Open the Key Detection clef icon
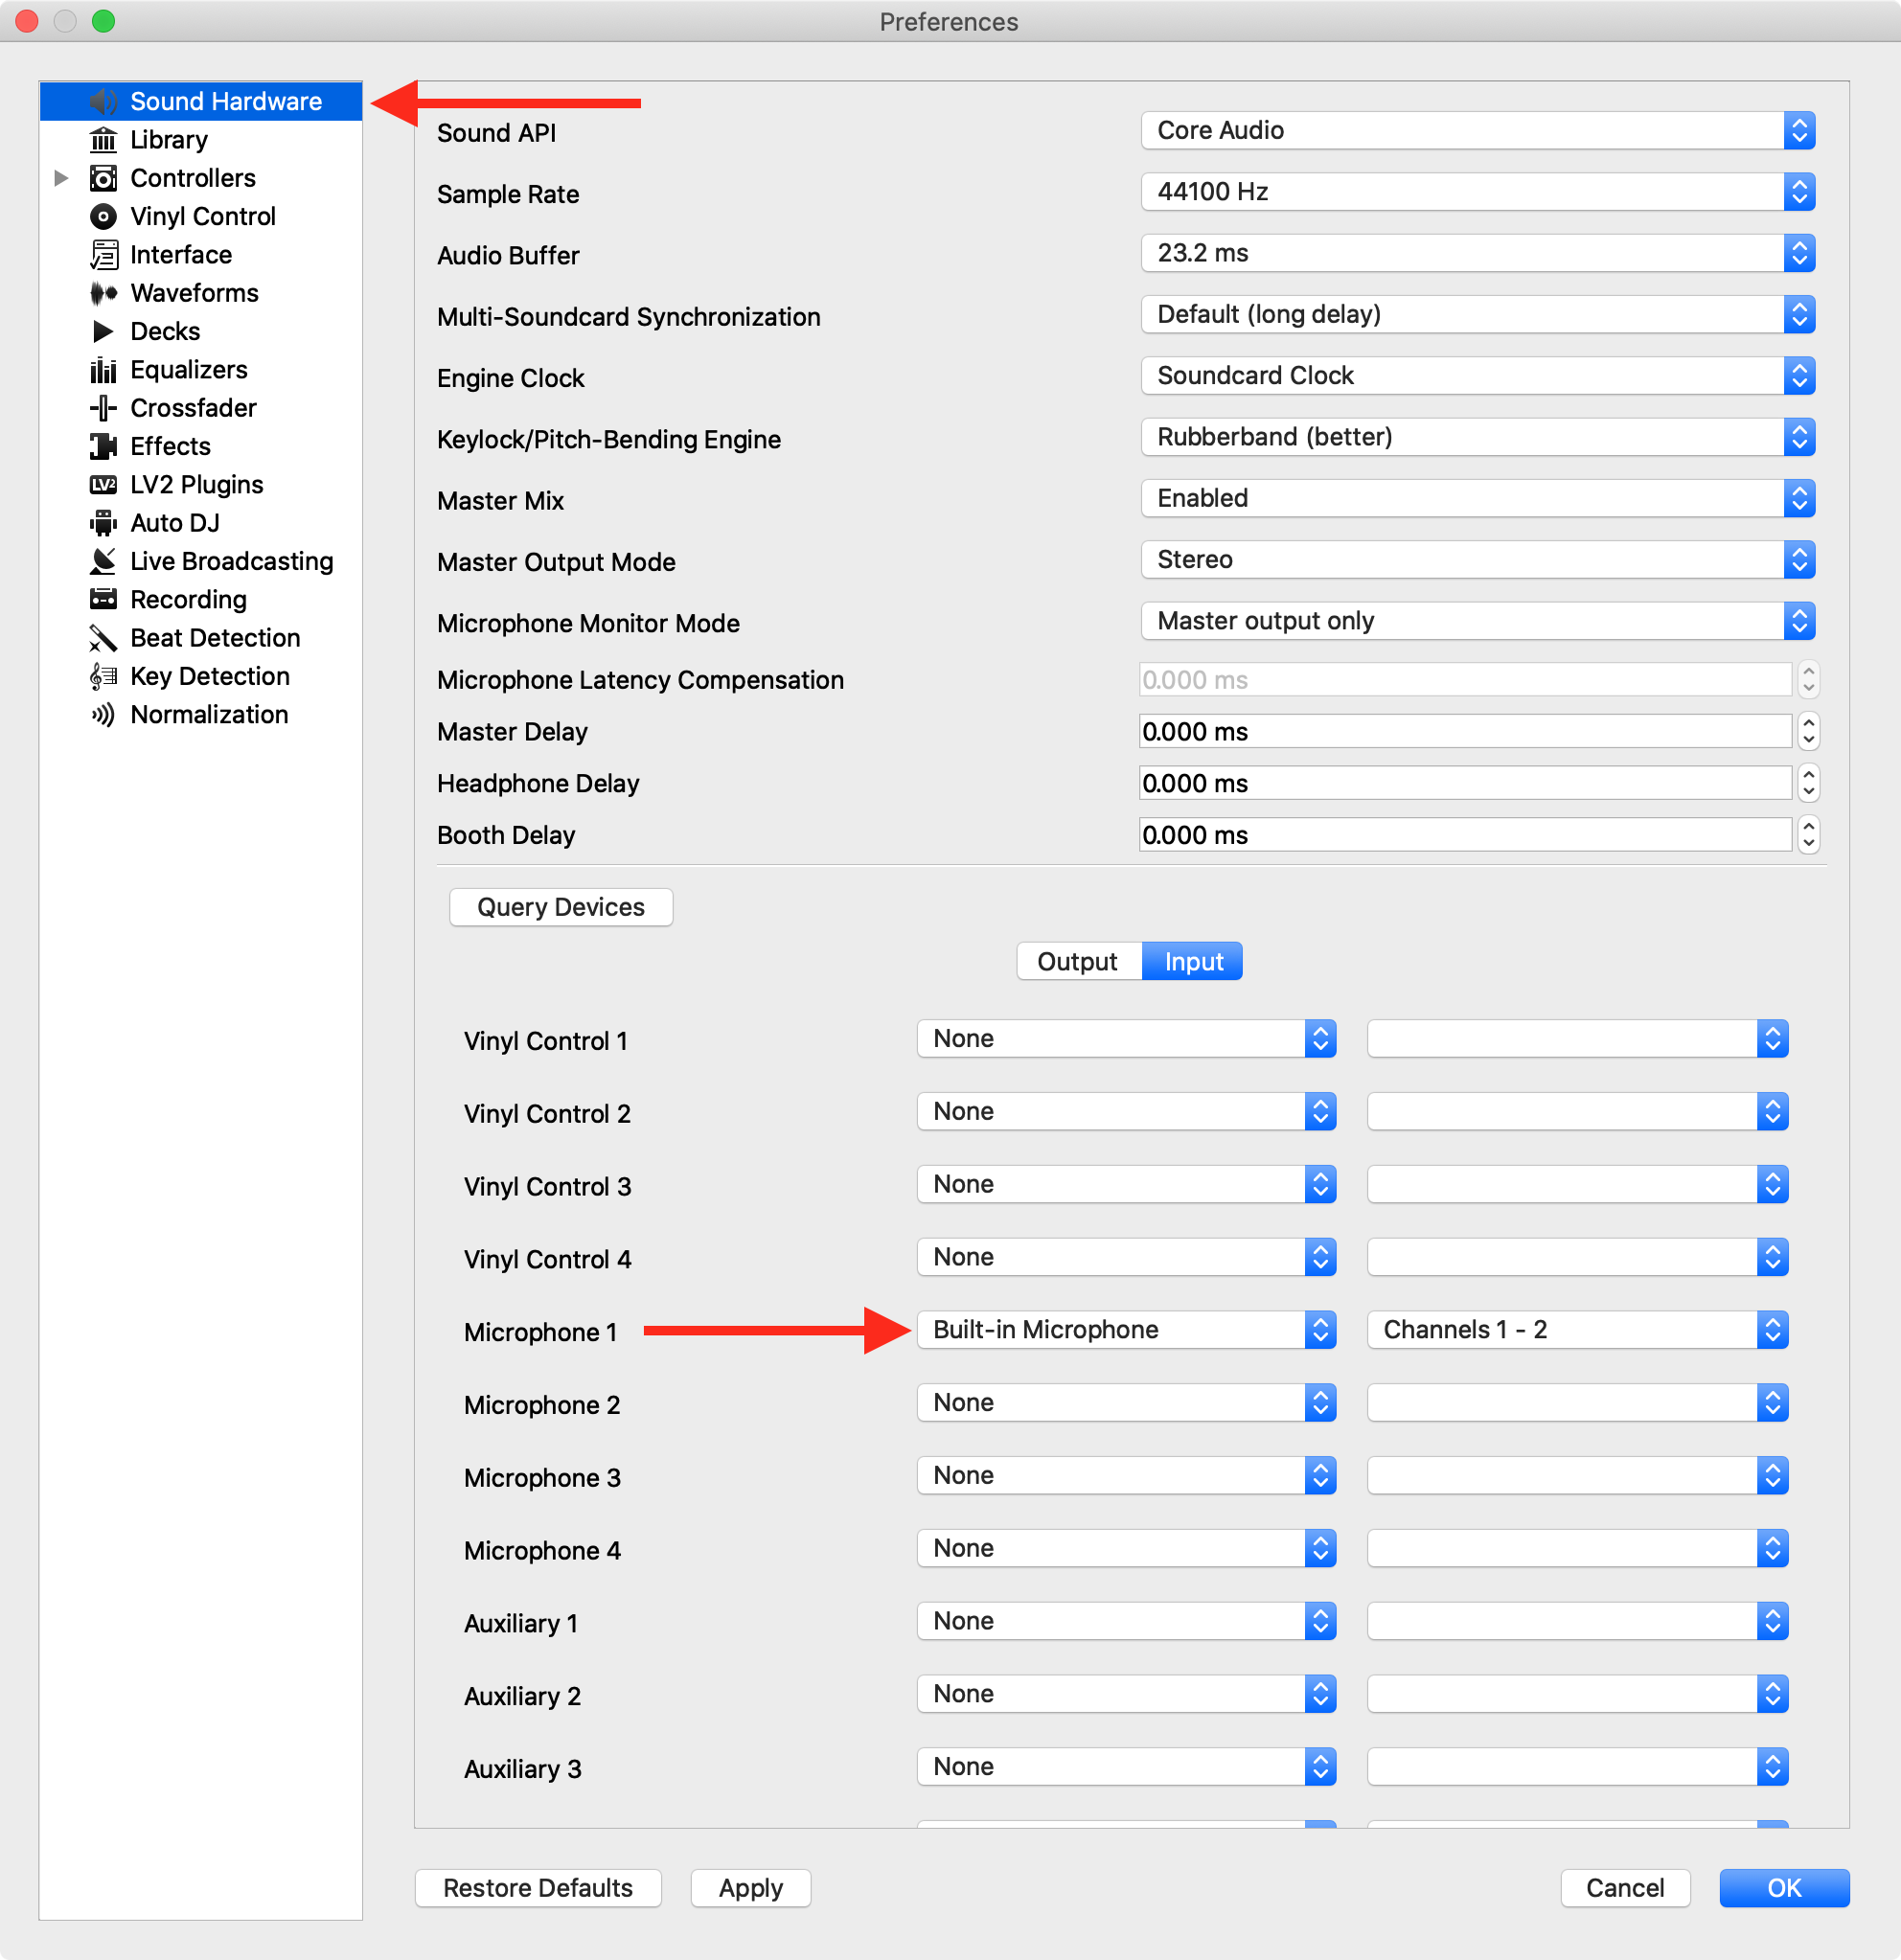This screenshot has height=1960, width=1901. tap(103, 676)
